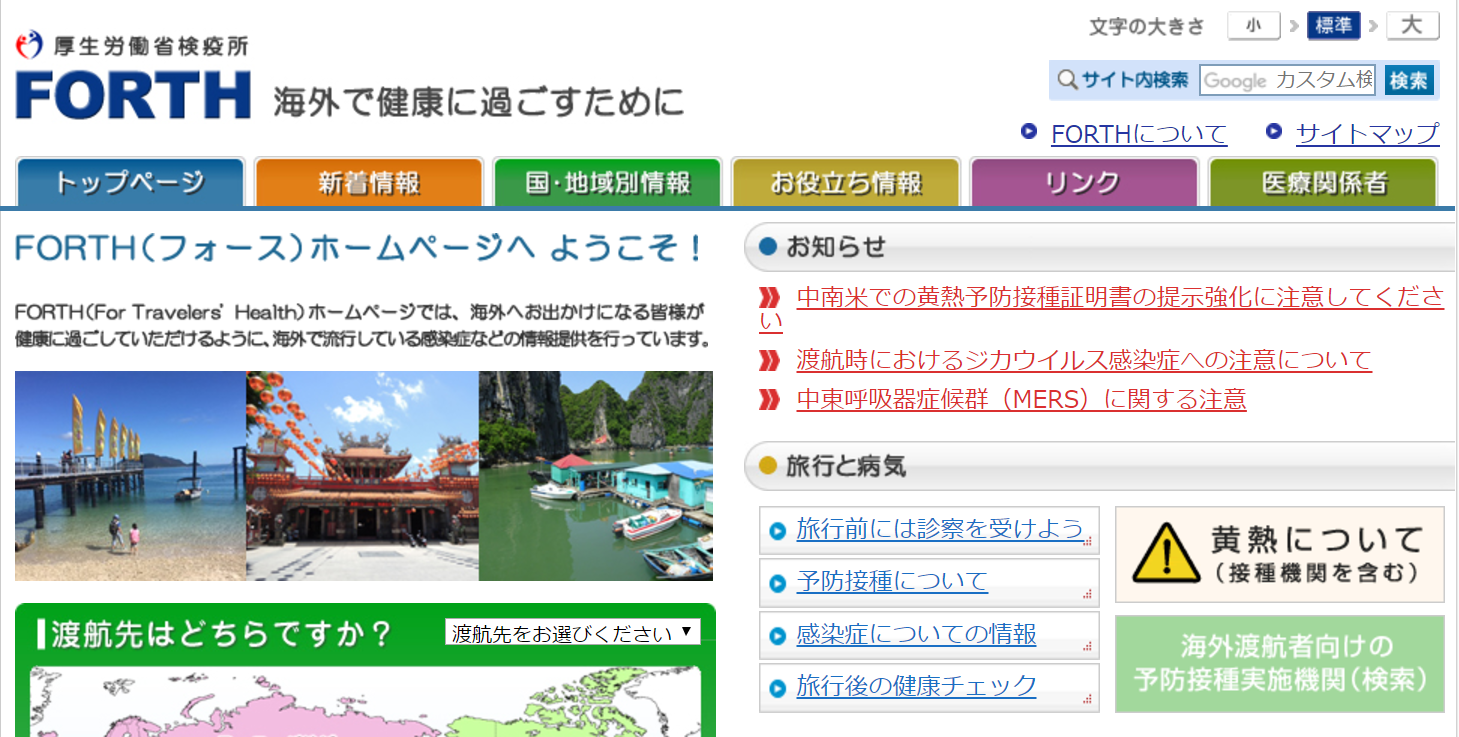Open the 新着情報 tab

point(369,183)
